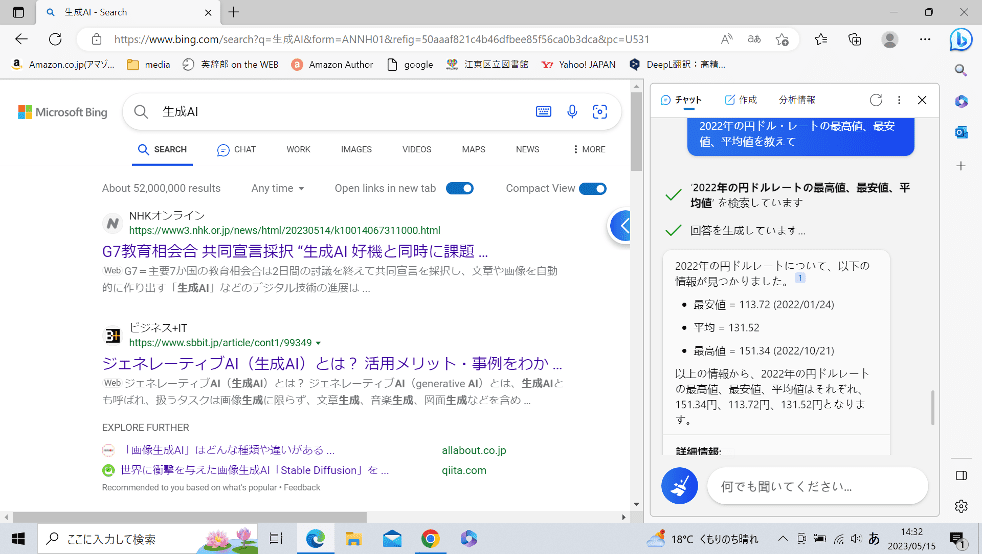Click the on-screen keyboard icon in search box
Viewport: 982px width, 554px height.
(544, 111)
